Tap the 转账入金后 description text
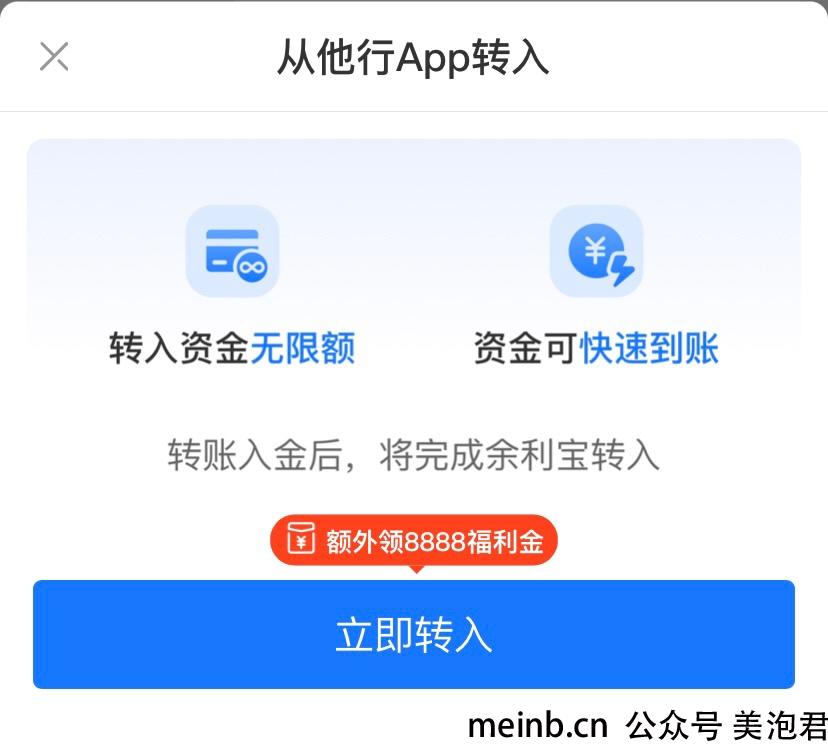 pyautogui.click(x=255, y=455)
